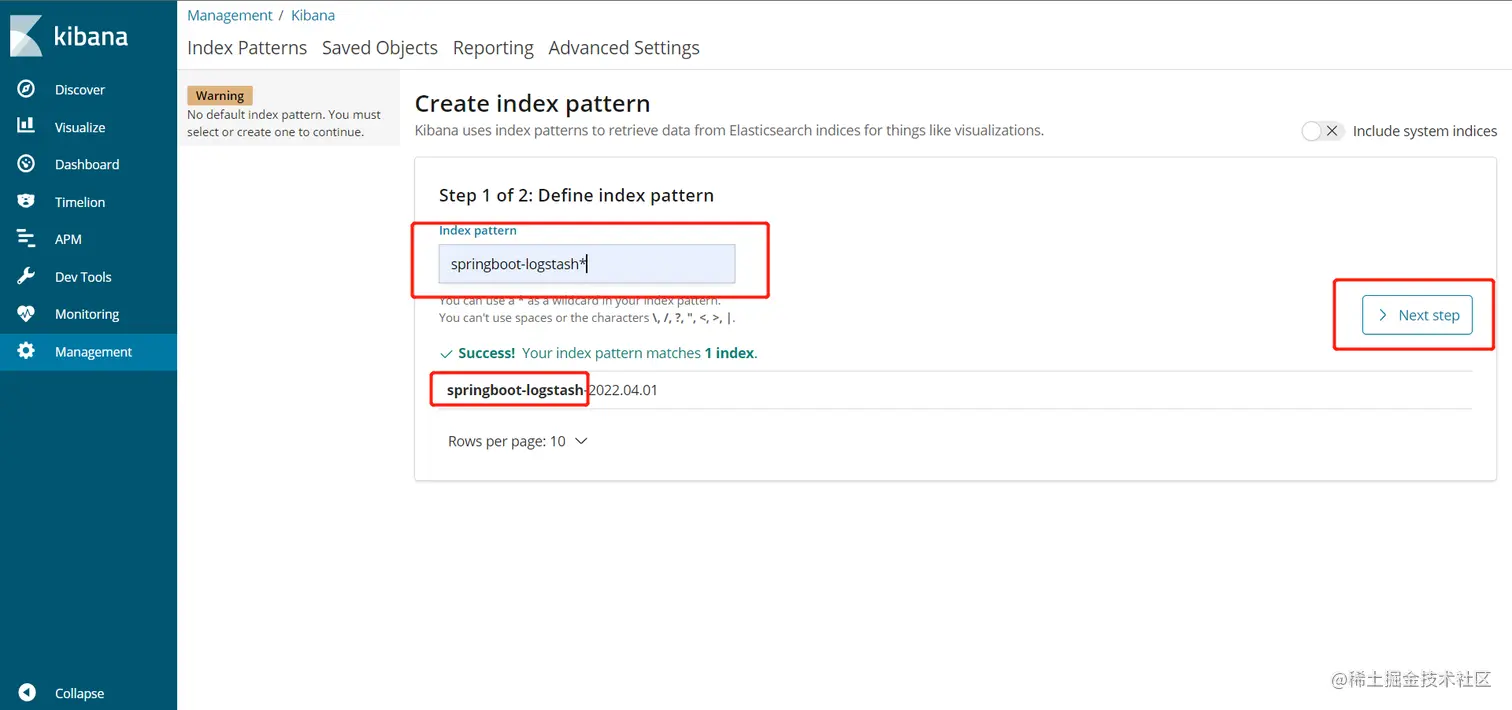Click the Warning badge

(220, 96)
